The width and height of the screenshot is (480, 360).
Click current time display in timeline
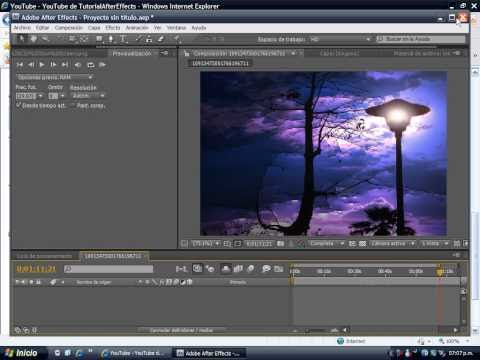point(36,269)
